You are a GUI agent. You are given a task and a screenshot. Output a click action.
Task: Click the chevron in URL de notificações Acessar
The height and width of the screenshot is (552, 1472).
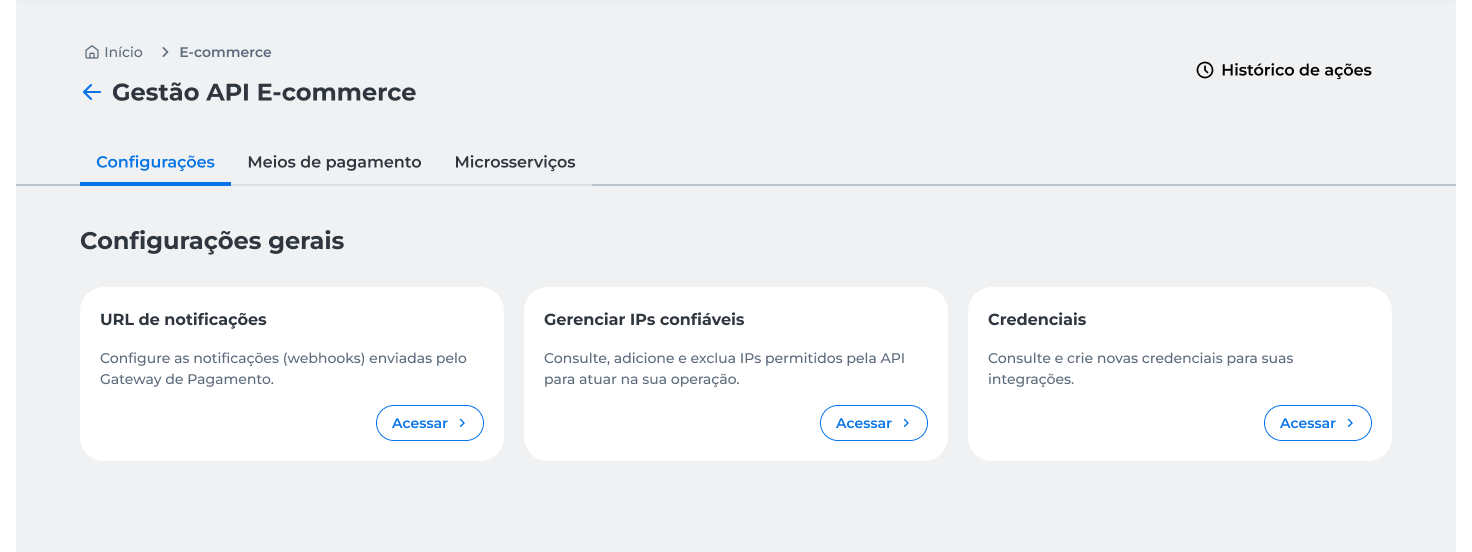[462, 423]
